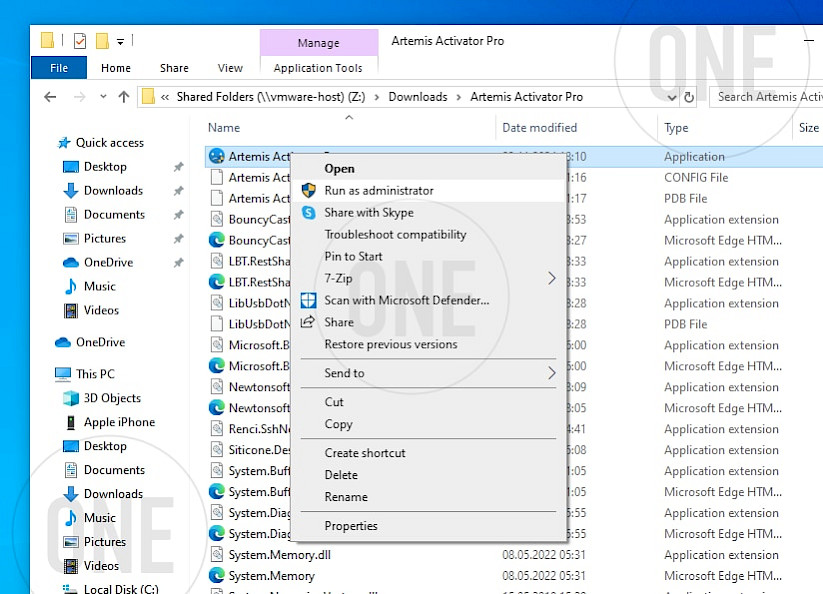Viewport: 823px width, 594px height.
Task: Expand the 7-Zip submenu arrow
Action: point(552,278)
